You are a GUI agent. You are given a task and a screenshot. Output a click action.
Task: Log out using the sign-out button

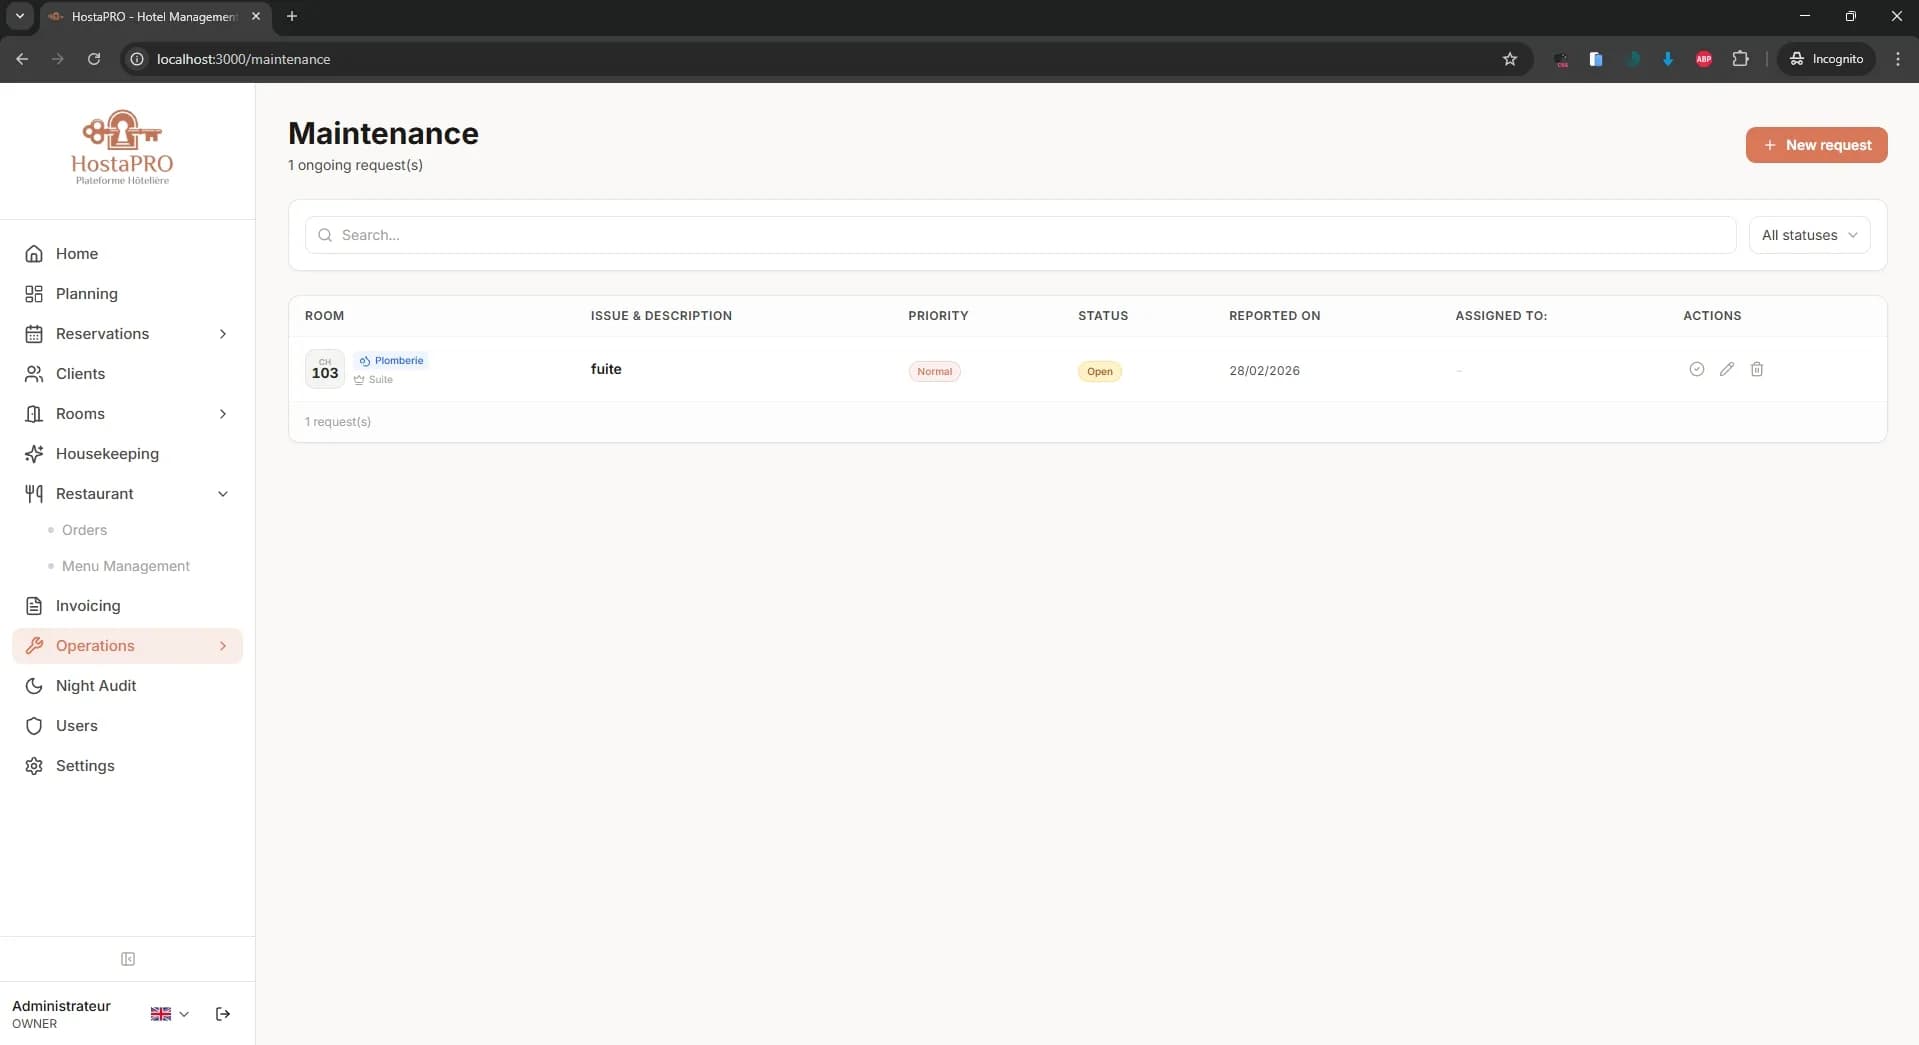(222, 1013)
